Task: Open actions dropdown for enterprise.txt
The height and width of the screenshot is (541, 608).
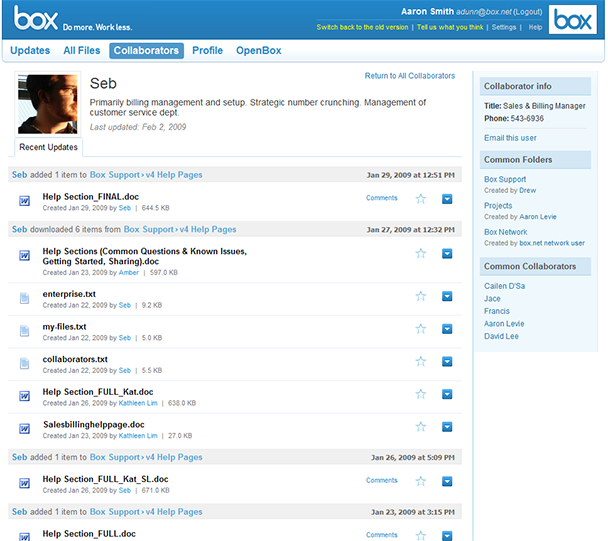Action: point(447,296)
